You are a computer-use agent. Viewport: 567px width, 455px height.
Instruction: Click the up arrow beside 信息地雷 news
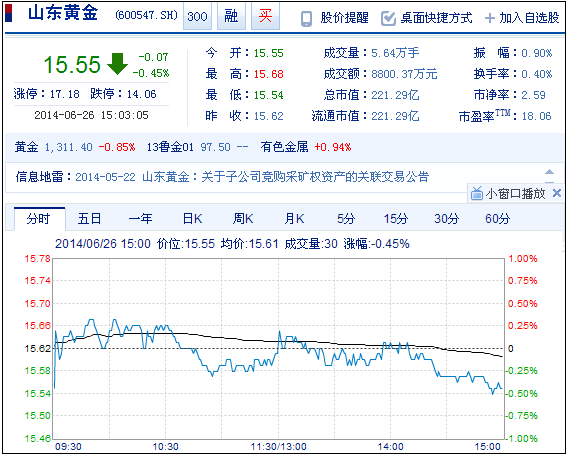(549, 172)
